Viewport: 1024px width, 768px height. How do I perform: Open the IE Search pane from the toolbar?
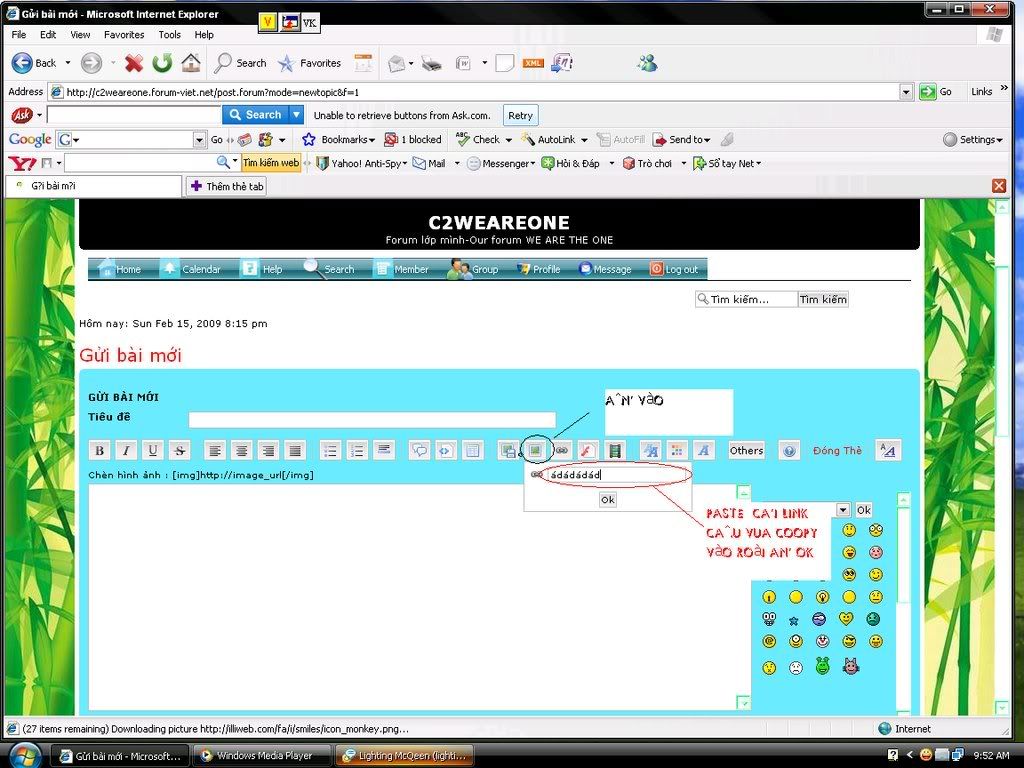tap(240, 63)
